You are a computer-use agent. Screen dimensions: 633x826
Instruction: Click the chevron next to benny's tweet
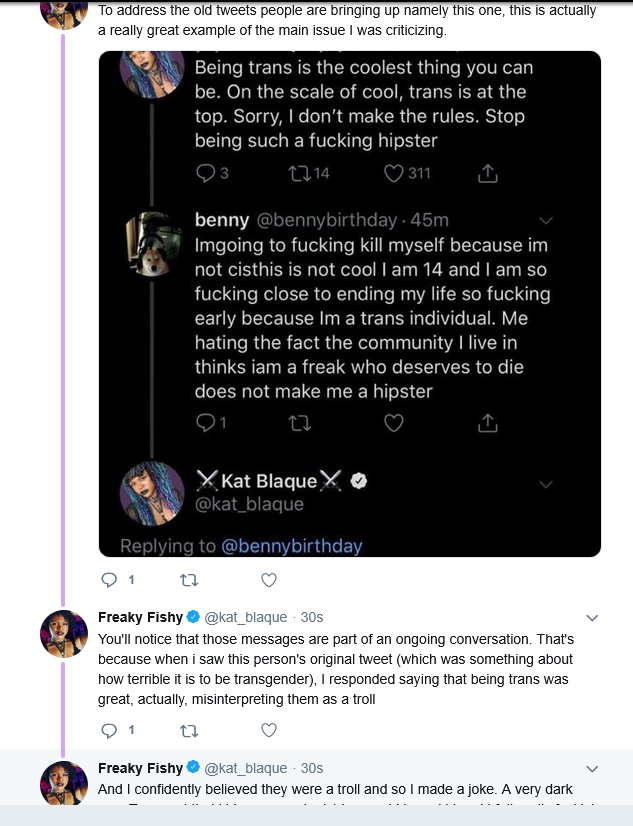[546, 220]
